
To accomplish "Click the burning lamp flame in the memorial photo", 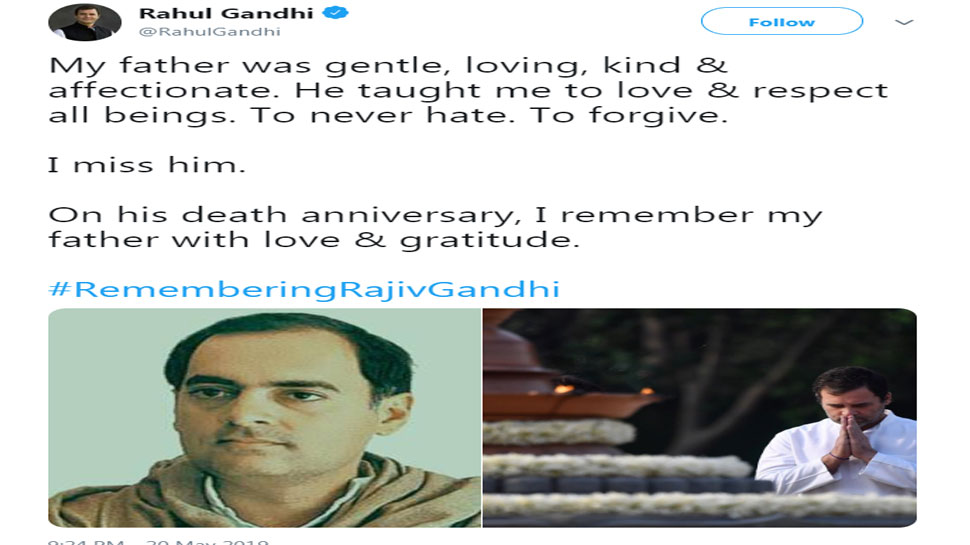I will tap(564, 388).
